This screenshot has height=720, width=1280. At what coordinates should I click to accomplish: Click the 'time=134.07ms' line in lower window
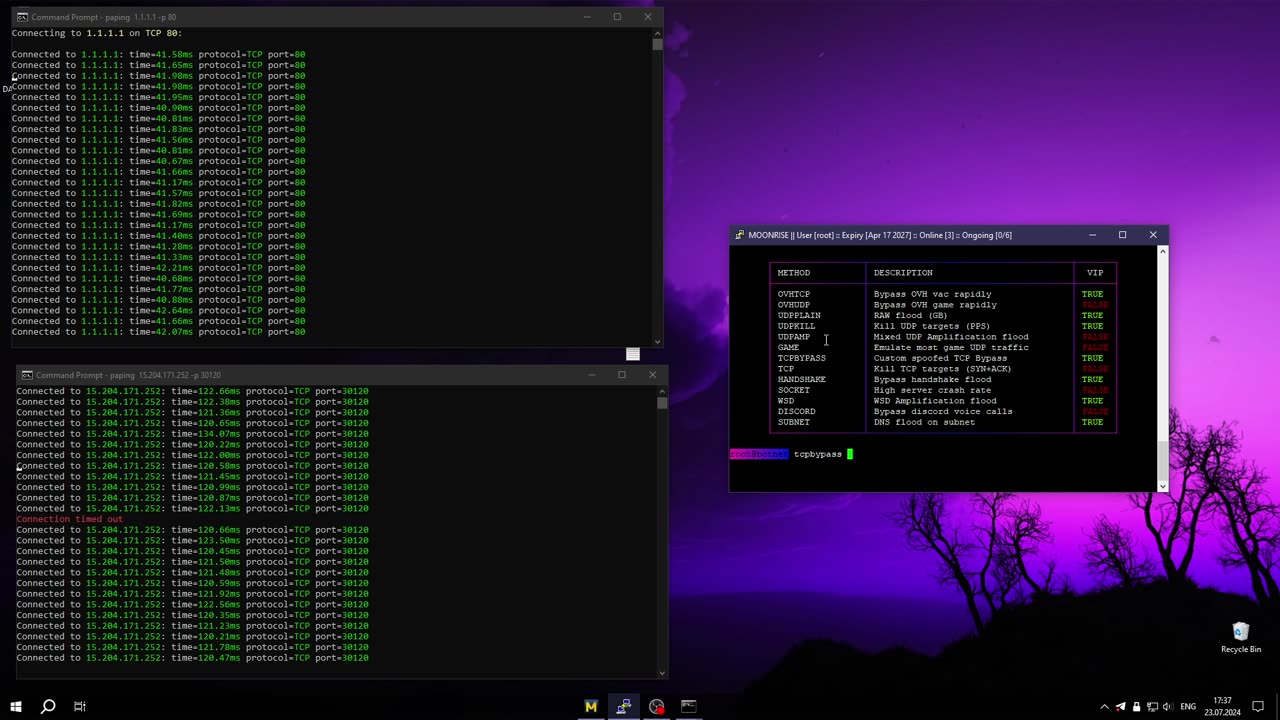[192, 433]
